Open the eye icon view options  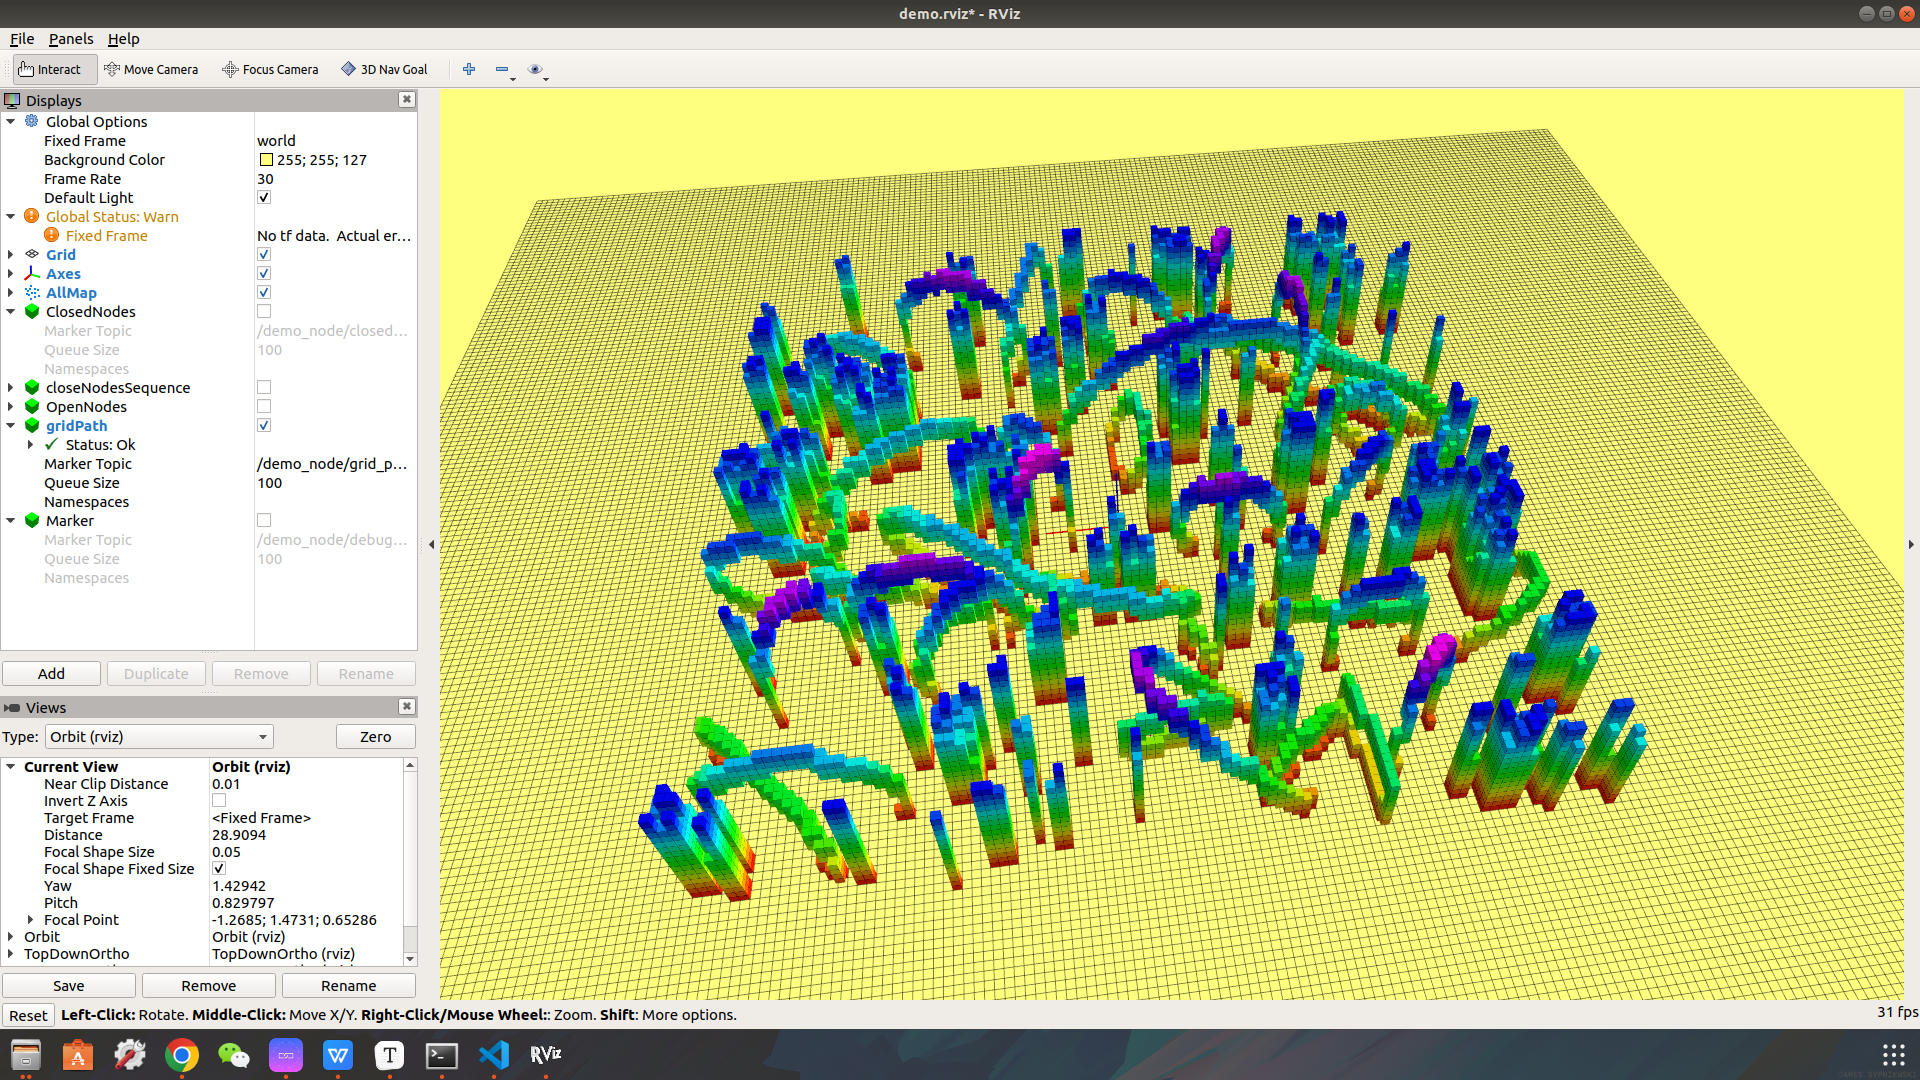(x=535, y=69)
